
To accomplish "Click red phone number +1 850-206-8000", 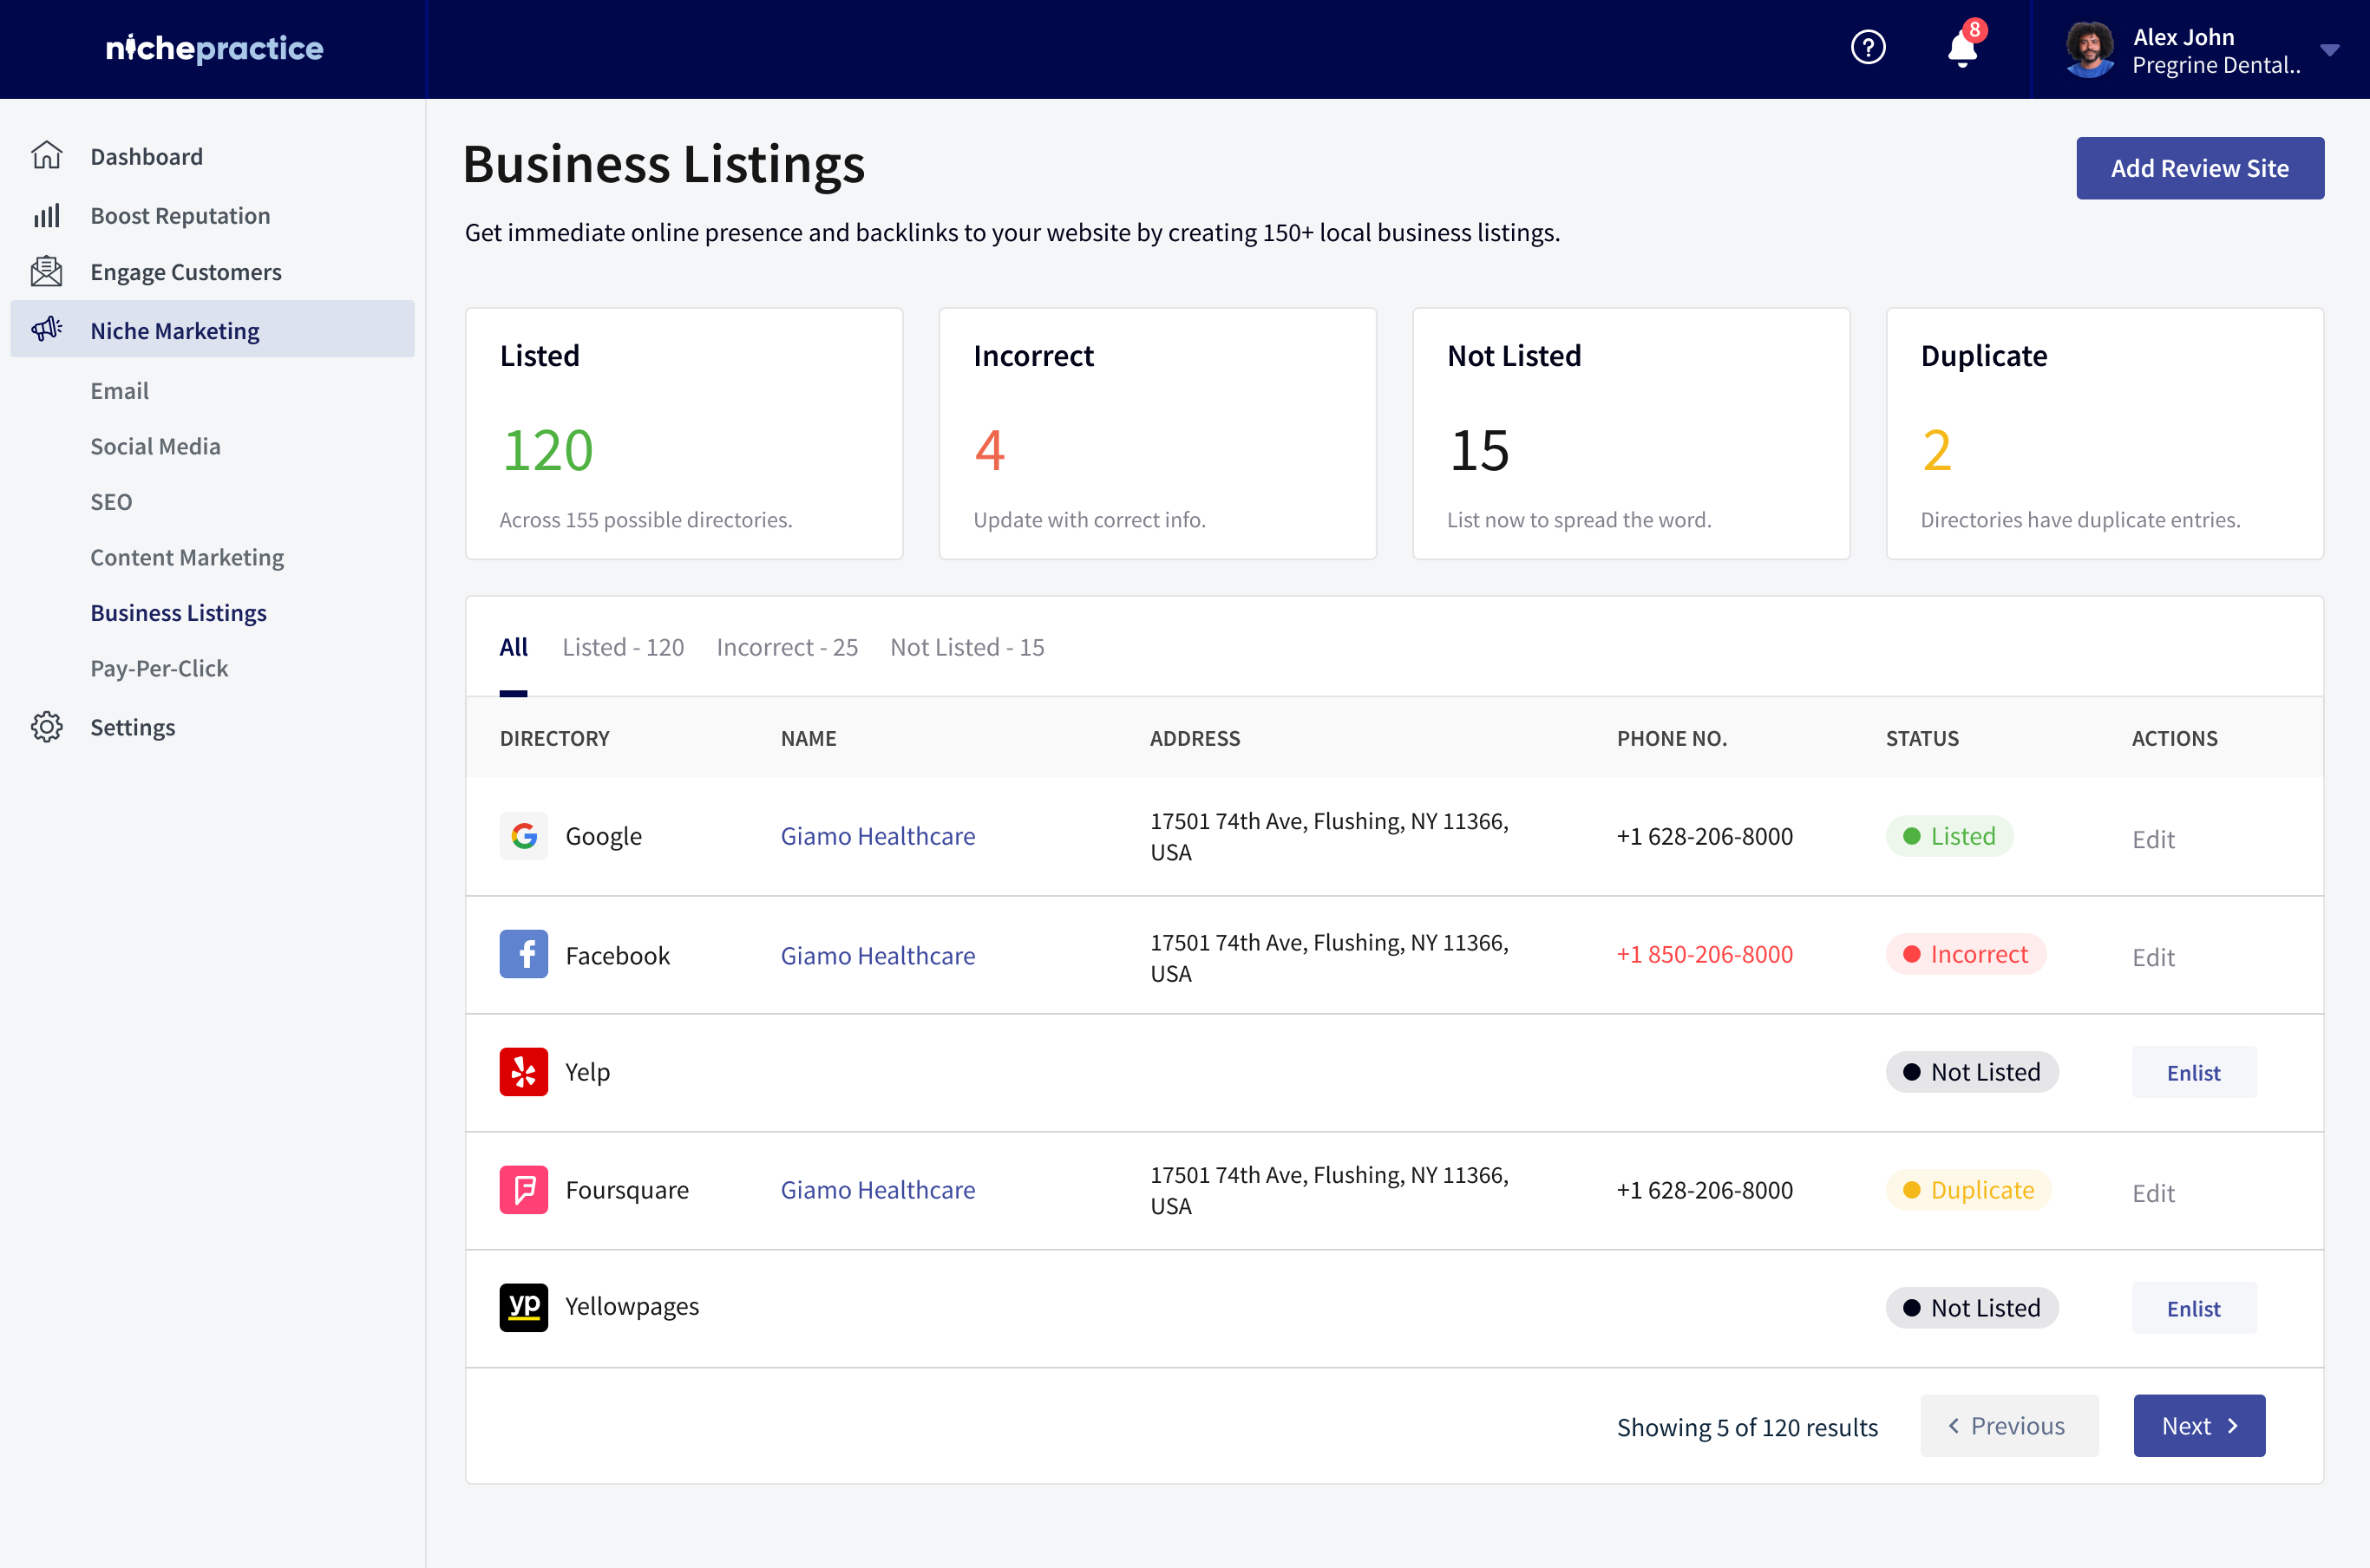I will point(1704,954).
